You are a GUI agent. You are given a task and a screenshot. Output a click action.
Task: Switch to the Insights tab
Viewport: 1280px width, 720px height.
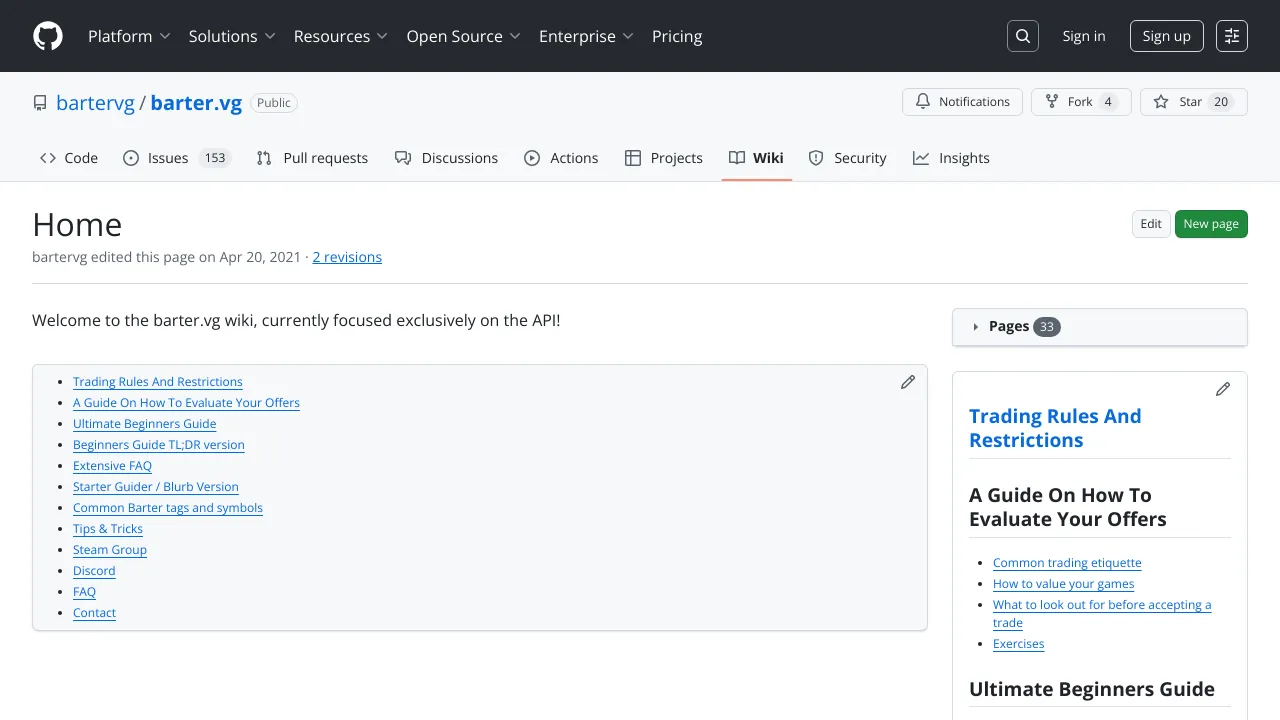pyautogui.click(x=951, y=158)
